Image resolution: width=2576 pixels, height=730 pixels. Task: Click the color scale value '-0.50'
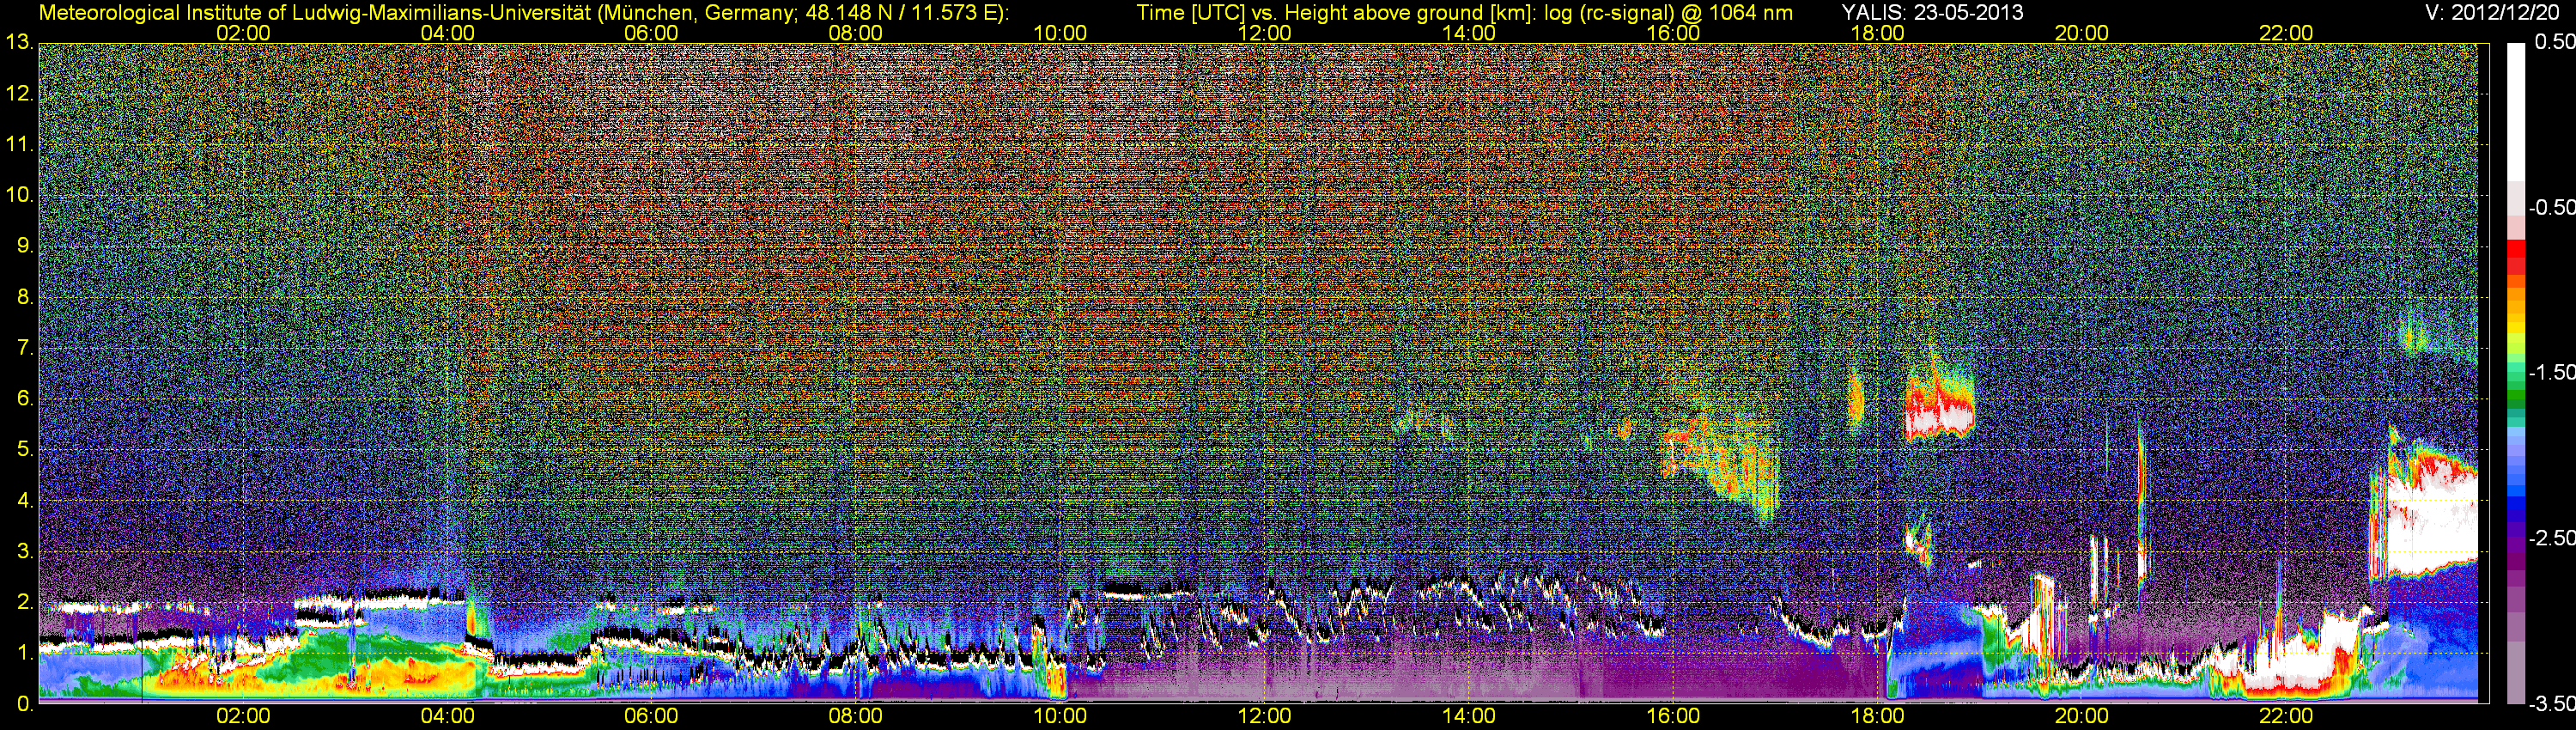2551,207
